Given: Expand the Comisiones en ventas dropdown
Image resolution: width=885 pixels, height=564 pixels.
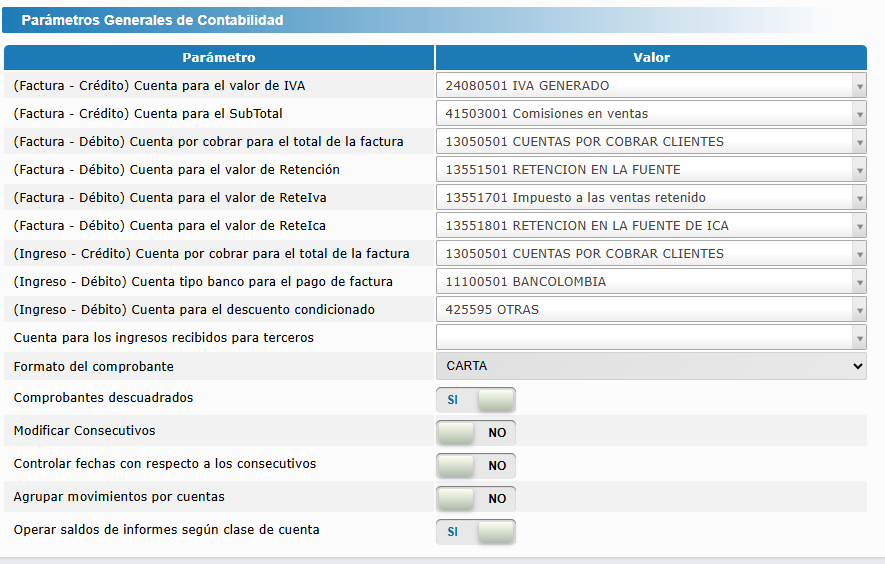Looking at the screenshot, I should 651,114.
